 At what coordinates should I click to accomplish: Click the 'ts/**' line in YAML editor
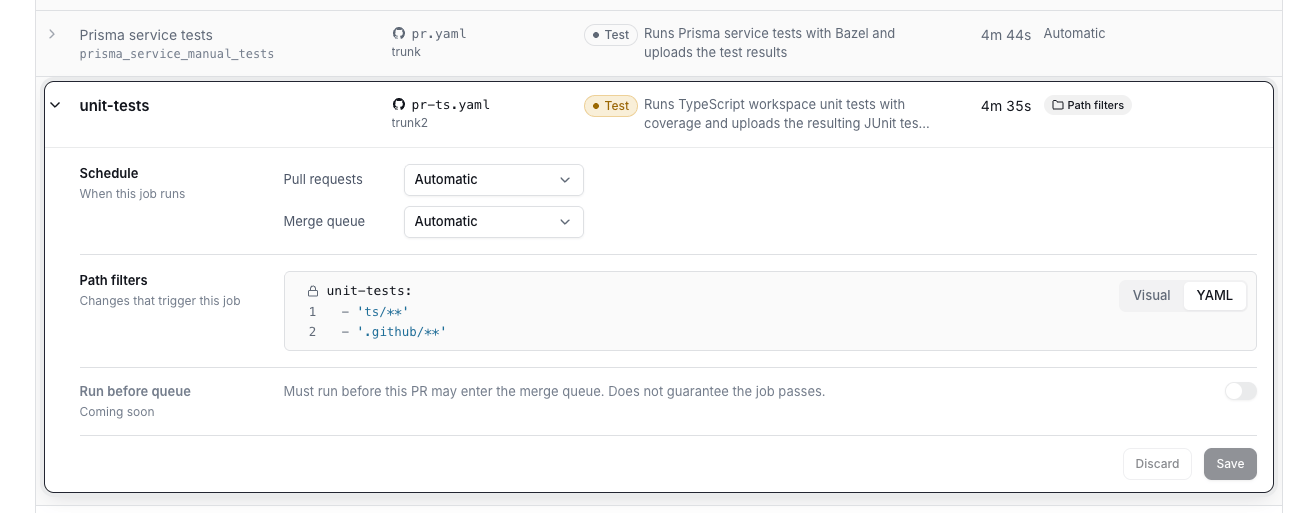(x=382, y=312)
